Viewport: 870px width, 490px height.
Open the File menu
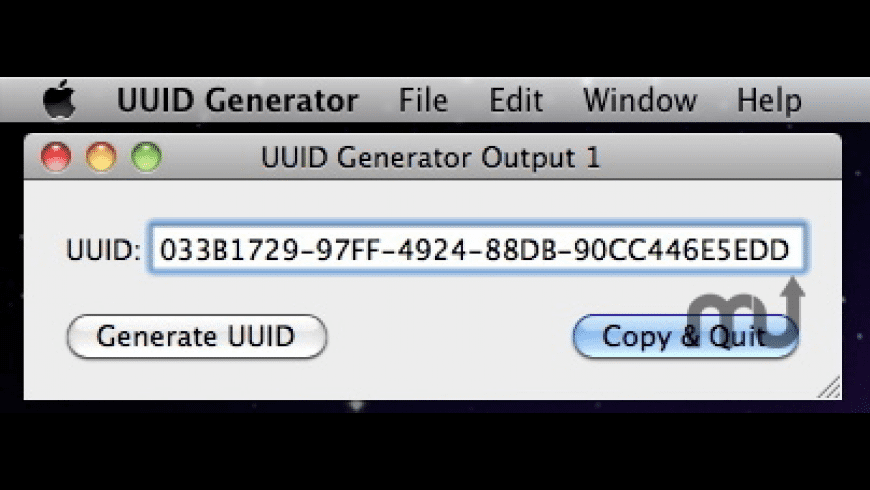422,101
